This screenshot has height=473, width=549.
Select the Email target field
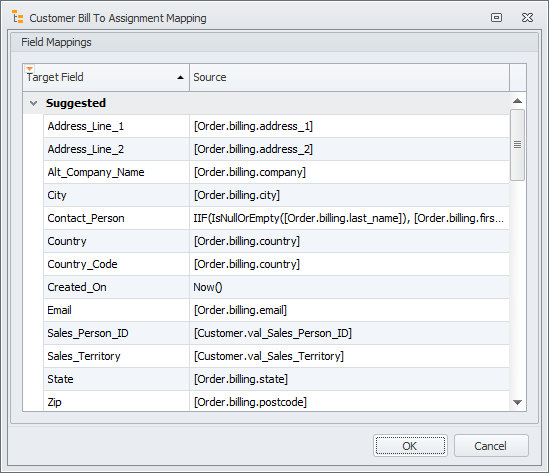(x=116, y=310)
